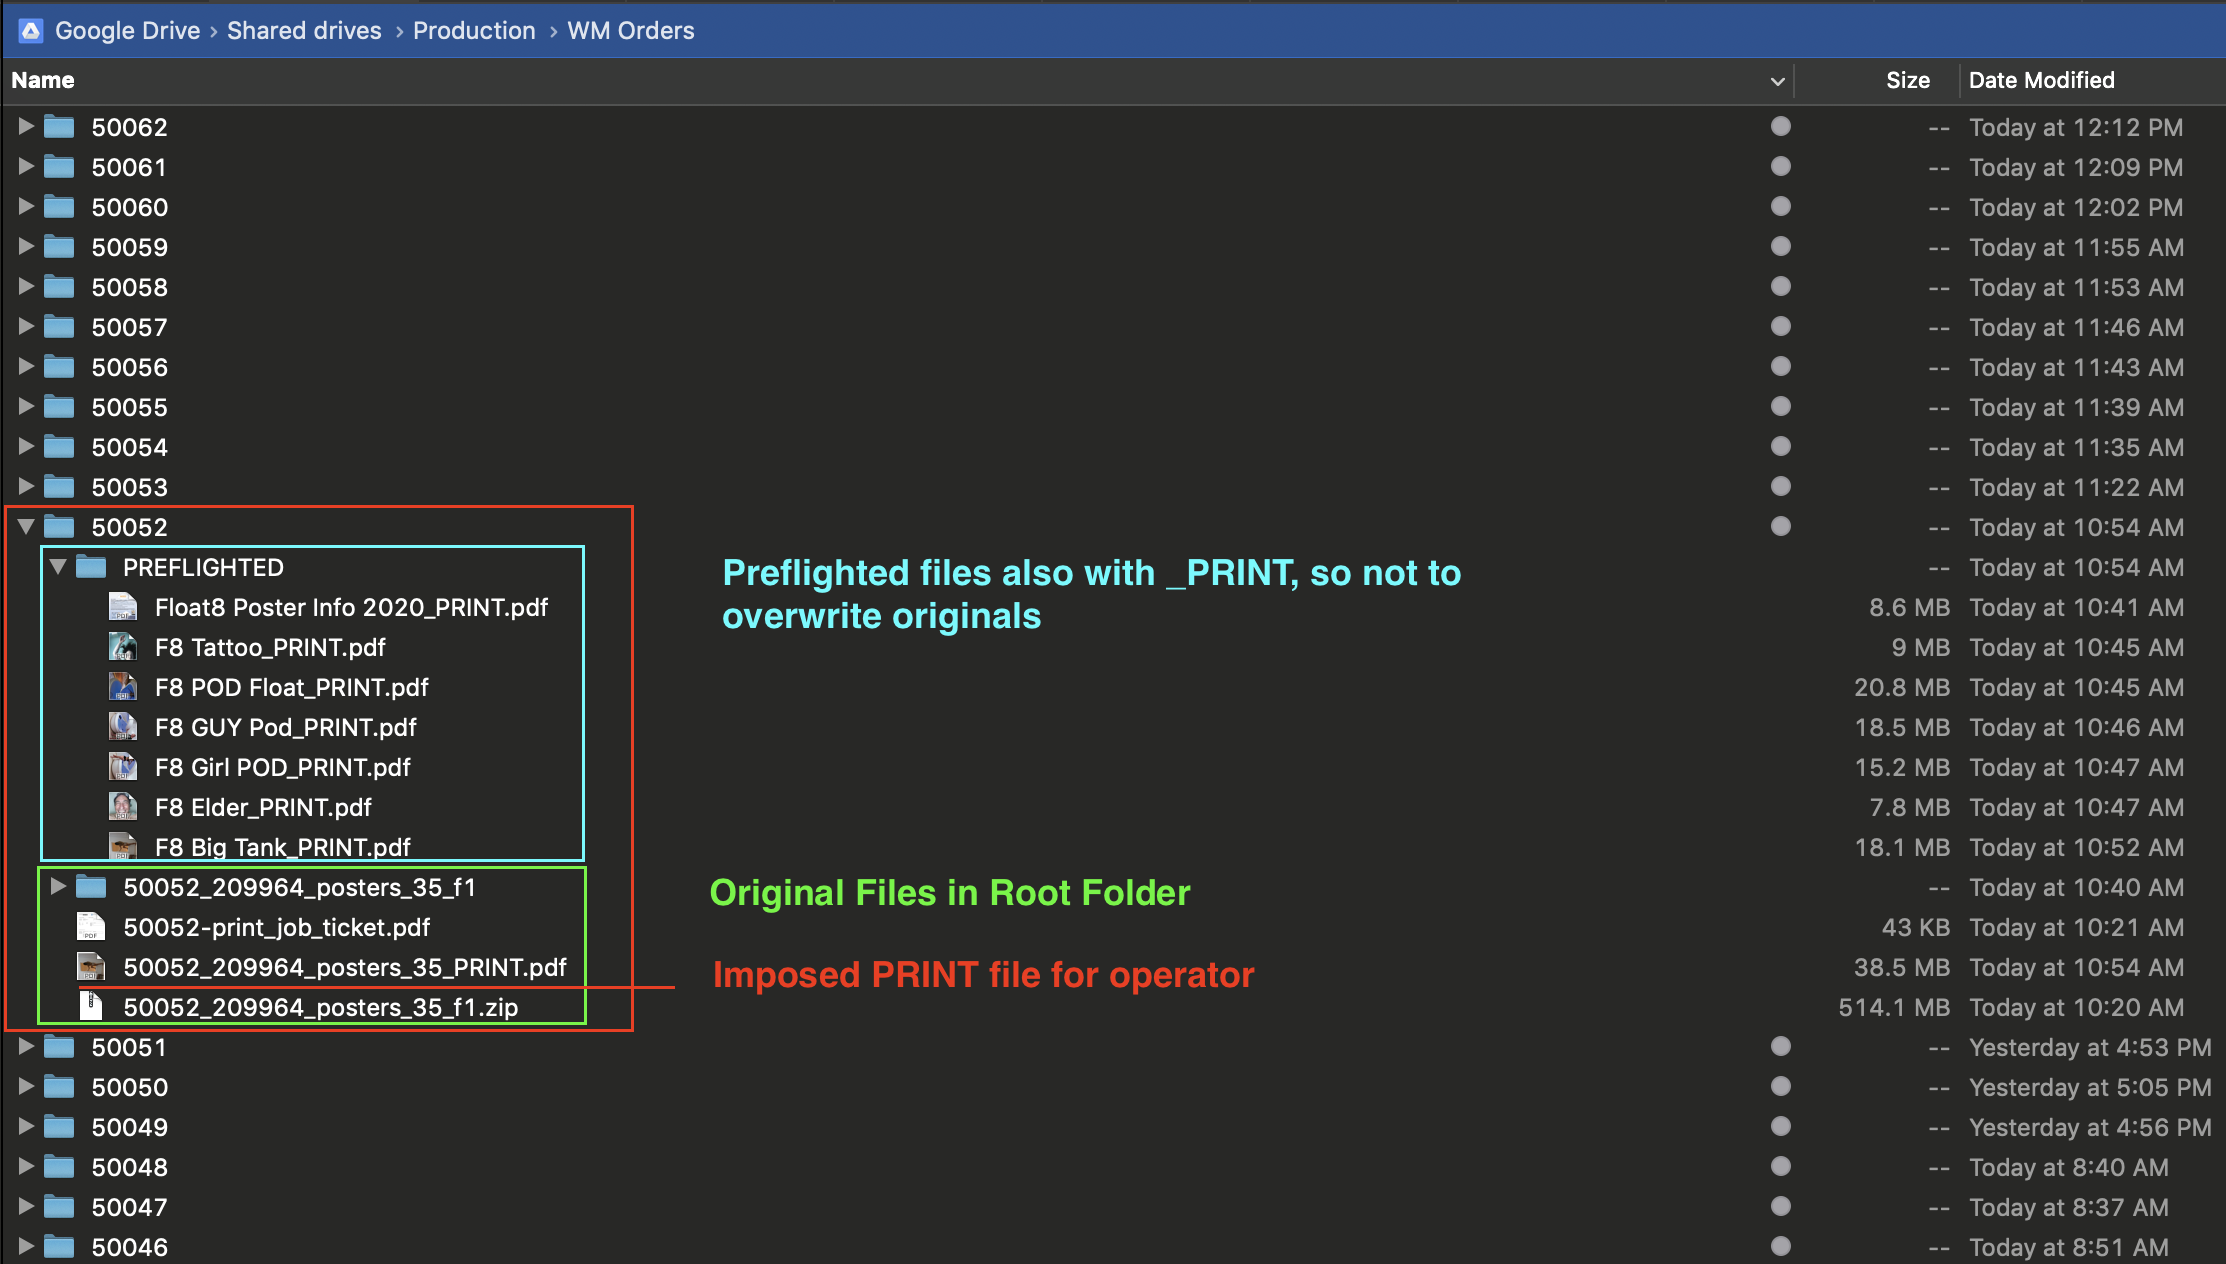Click sync status dot for folder 50061

coord(1780,167)
